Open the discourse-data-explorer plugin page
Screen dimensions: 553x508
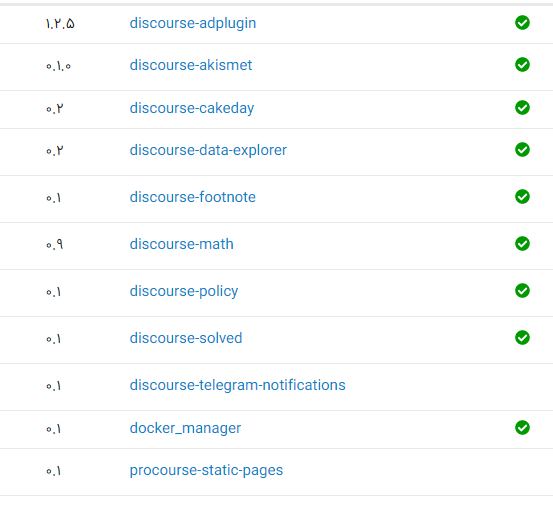tap(208, 150)
